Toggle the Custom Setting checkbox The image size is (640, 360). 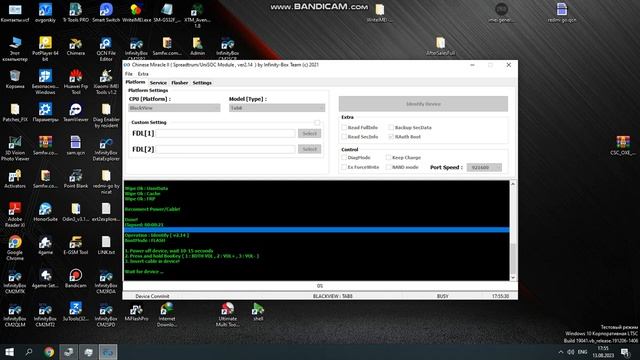[x=317, y=122]
